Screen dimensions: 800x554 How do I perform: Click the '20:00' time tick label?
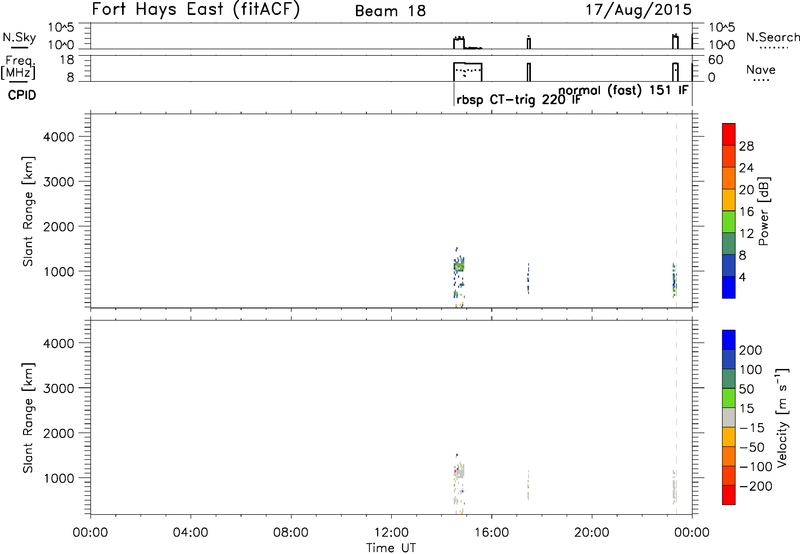[592, 533]
